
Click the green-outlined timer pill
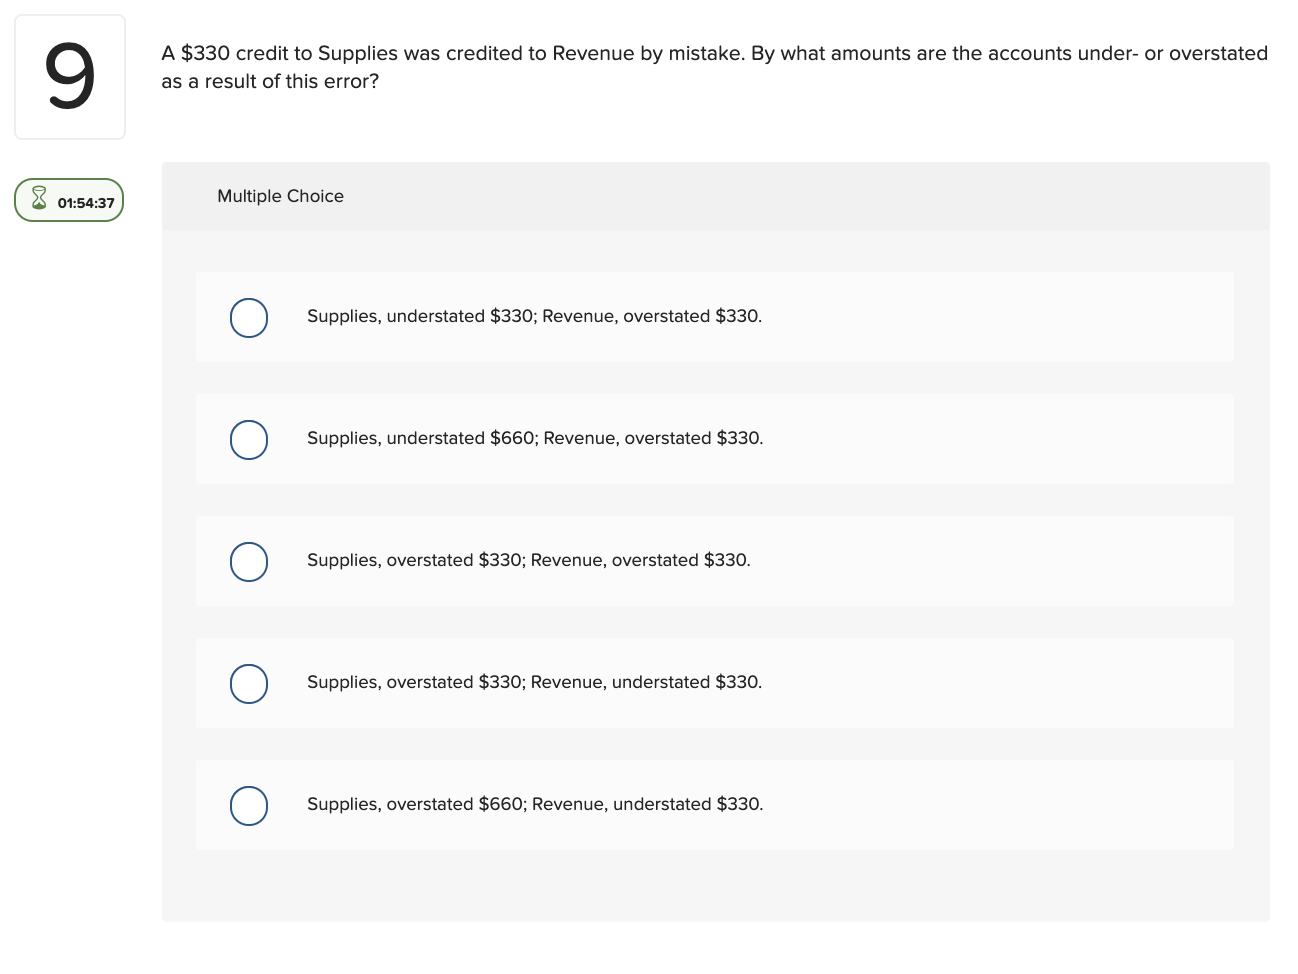pos(68,200)
